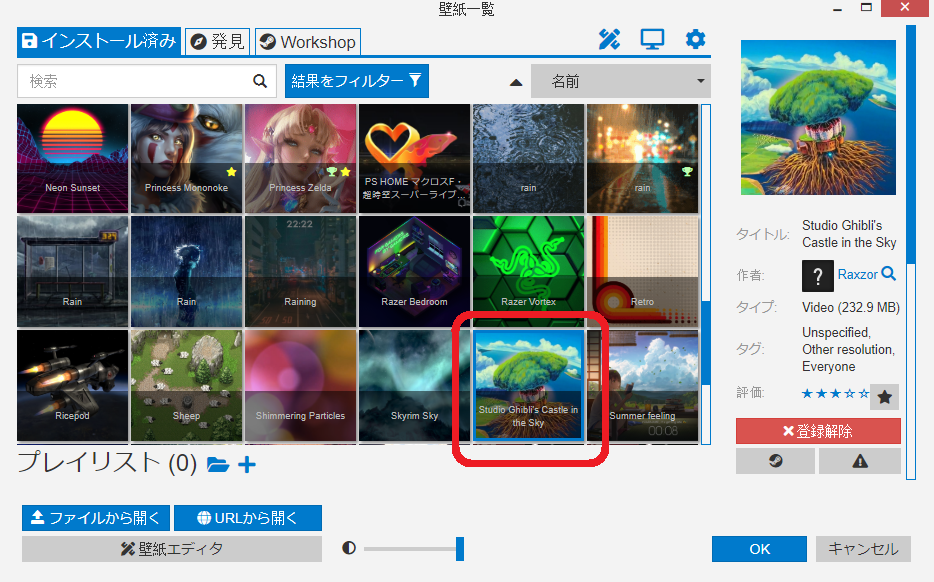Image resolution: width=934 pixels, height=582 pixels.
Task: Switch to the 発見 tab
Action: [x=217, y=42]
